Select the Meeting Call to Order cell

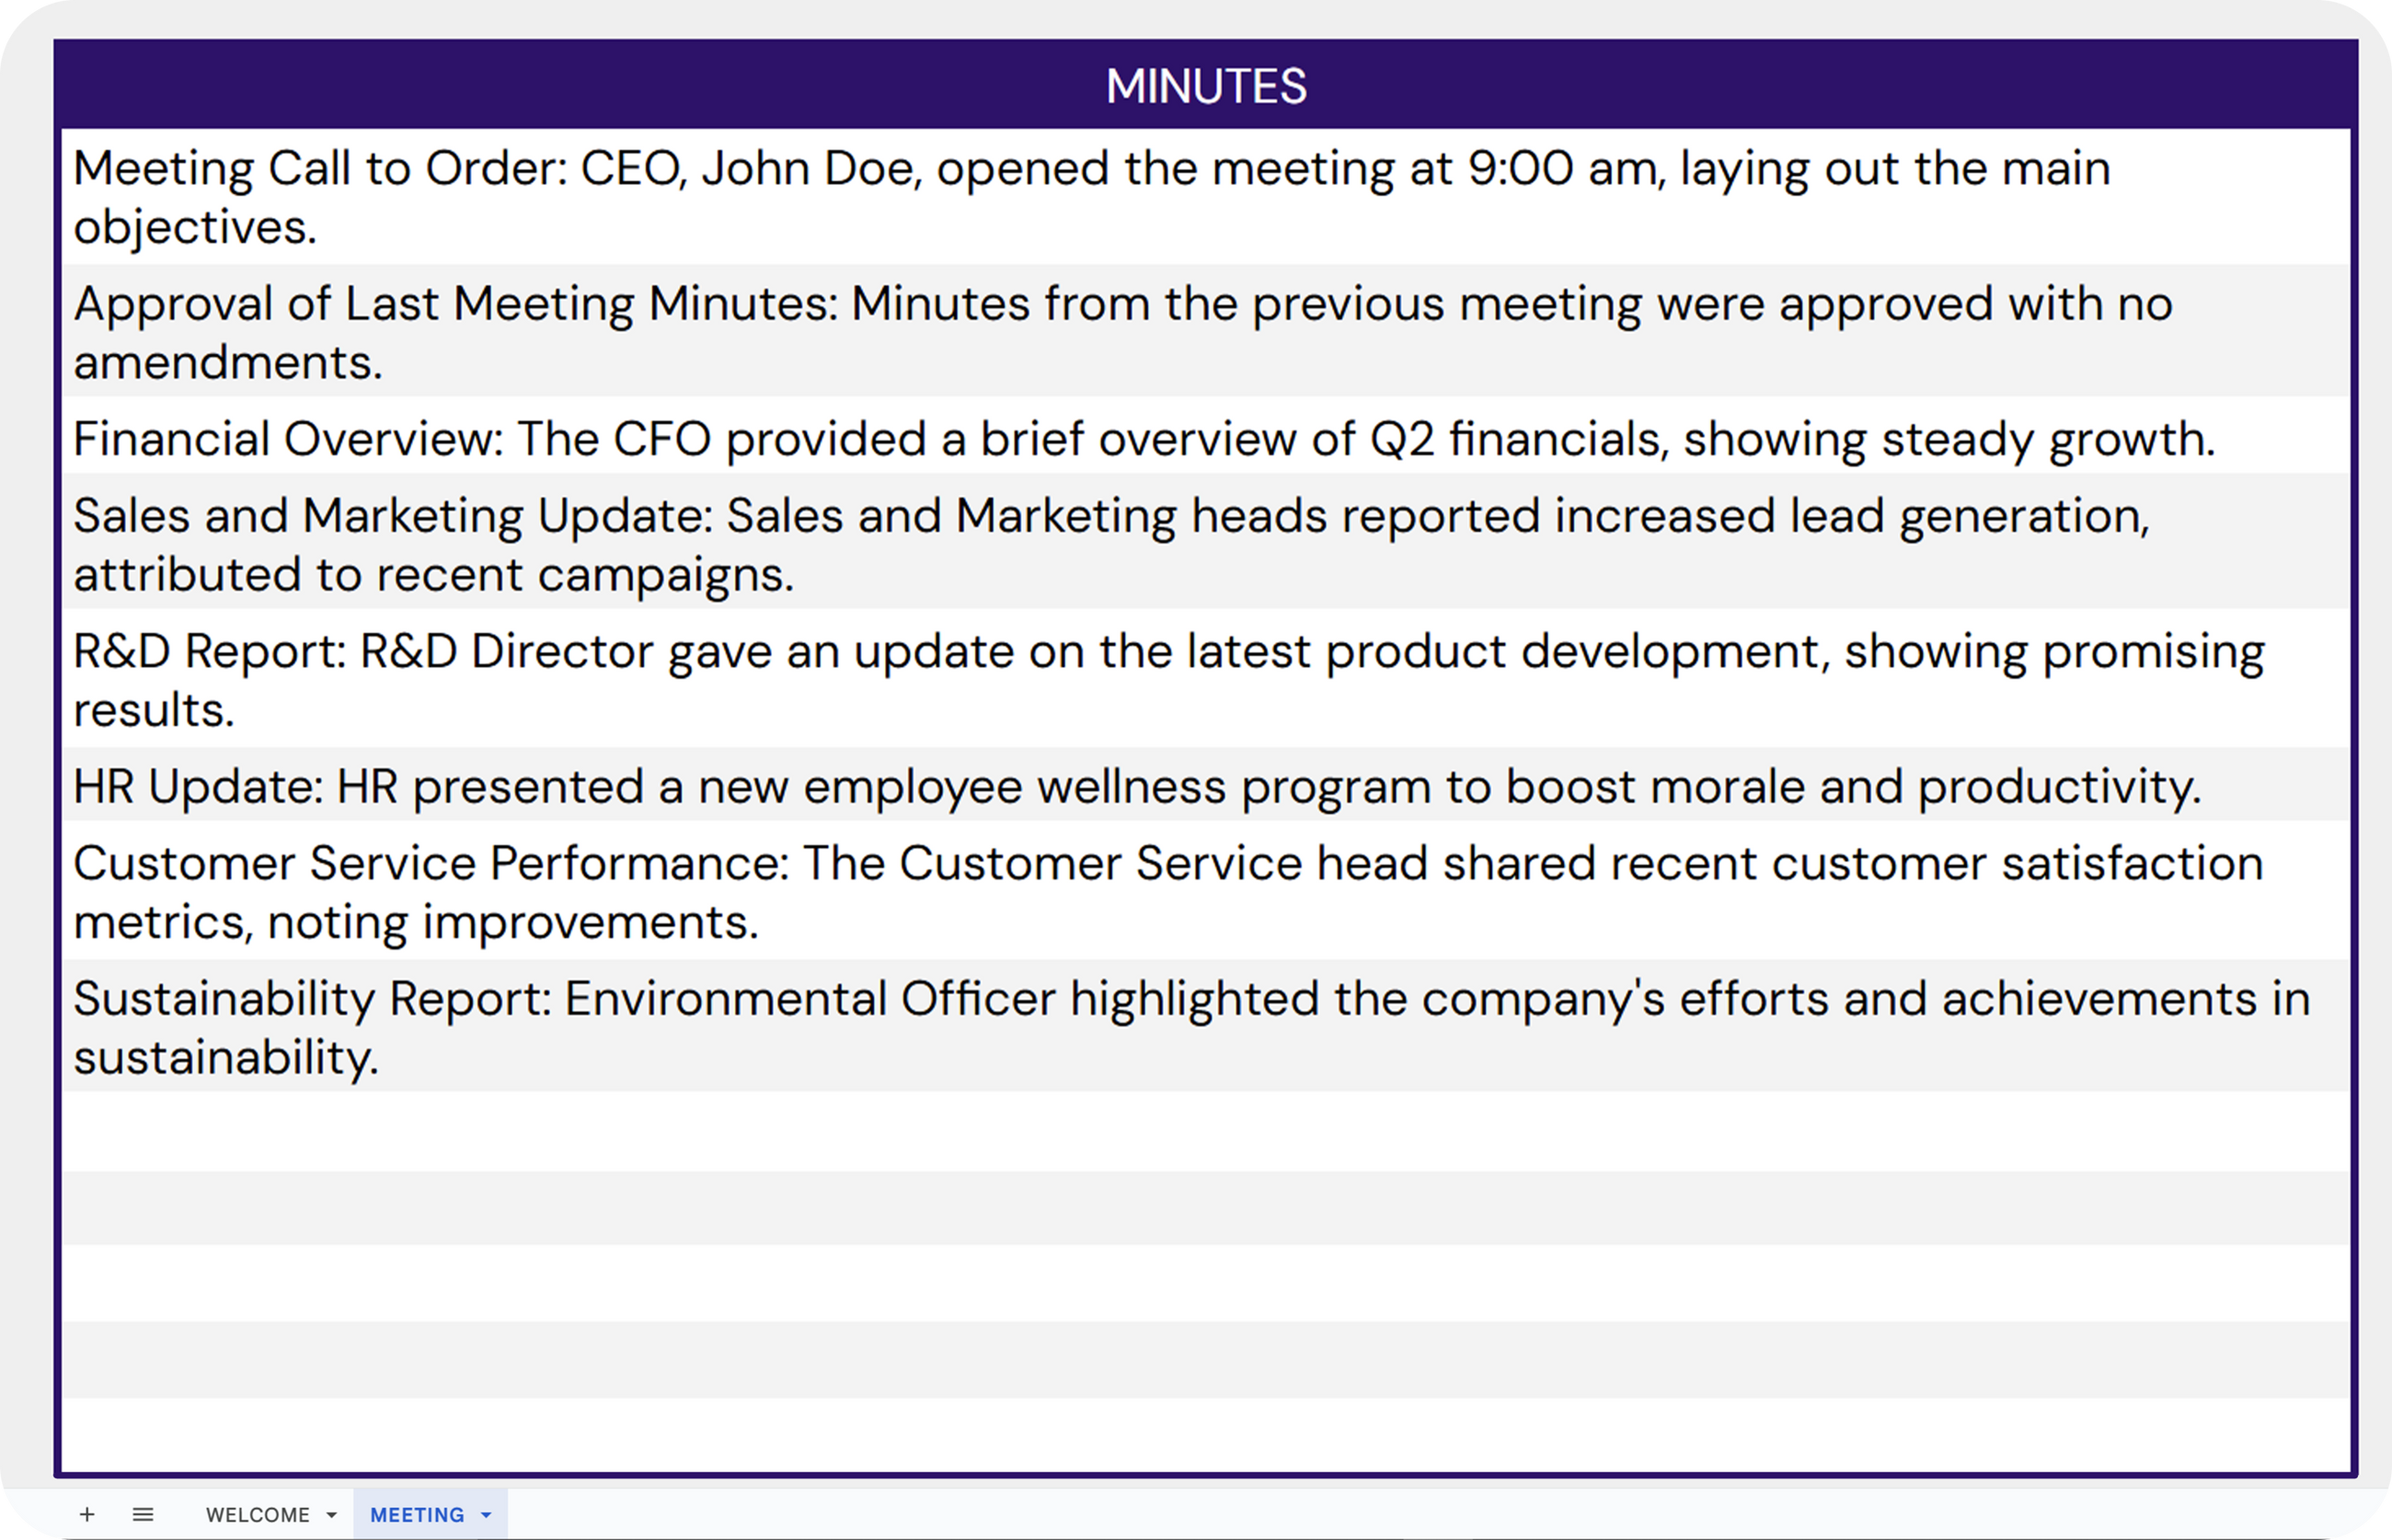pyautogui.click(x=1205, y=197)
